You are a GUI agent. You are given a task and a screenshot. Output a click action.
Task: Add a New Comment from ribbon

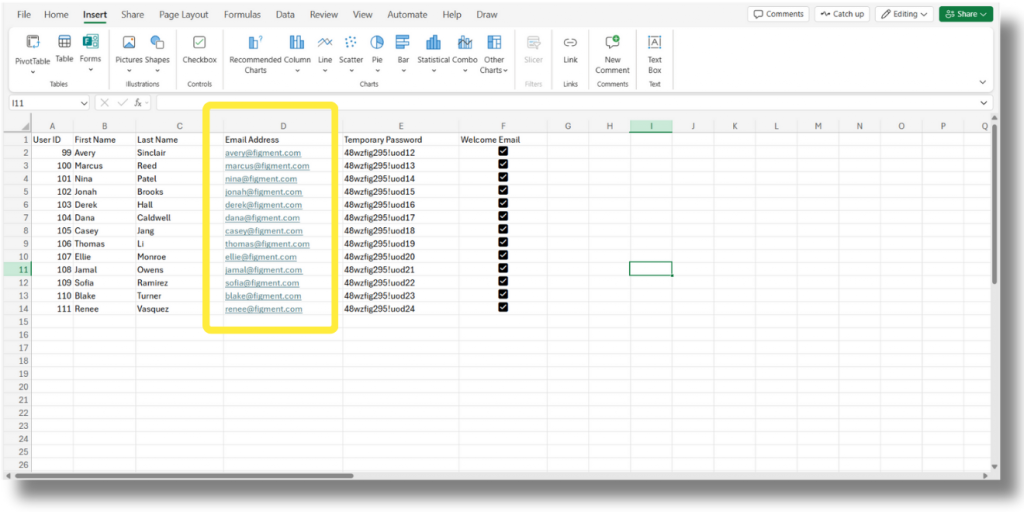point(612,50)
